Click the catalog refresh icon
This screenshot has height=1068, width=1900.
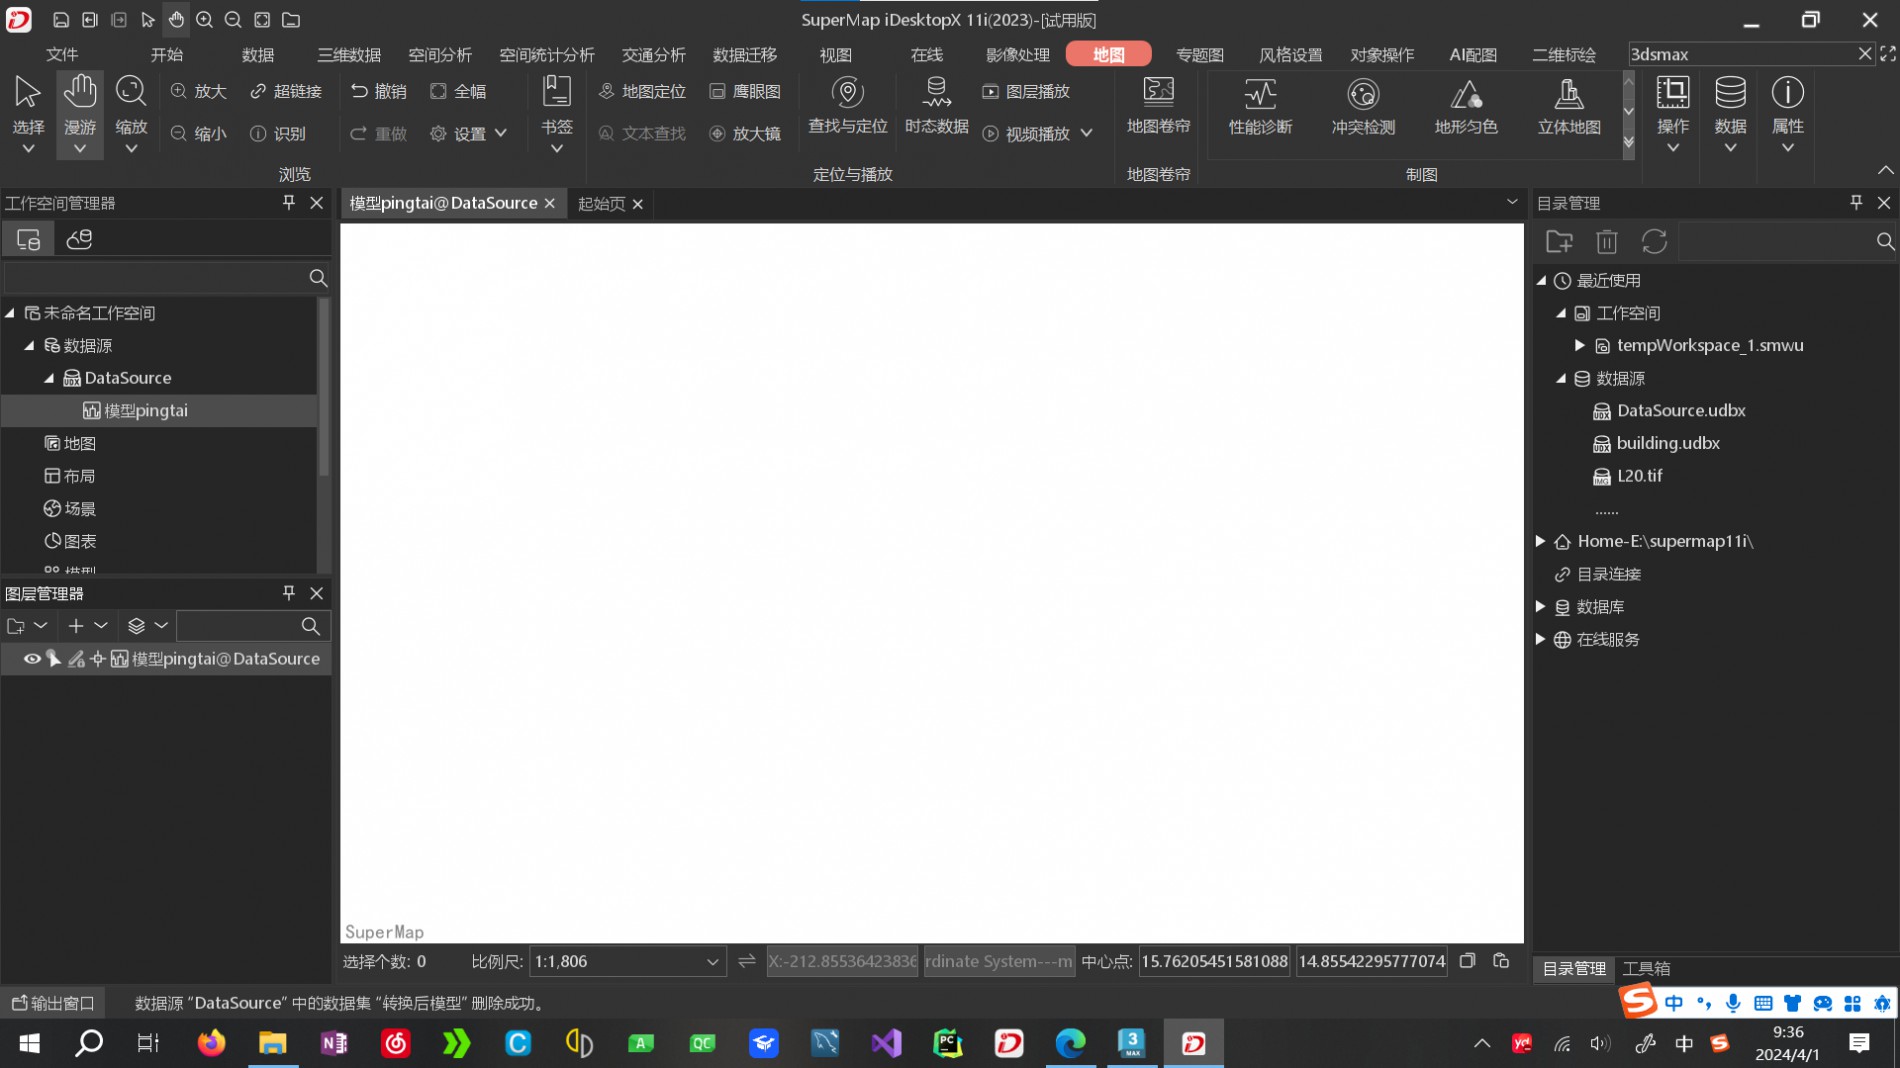coord(1654,241)
